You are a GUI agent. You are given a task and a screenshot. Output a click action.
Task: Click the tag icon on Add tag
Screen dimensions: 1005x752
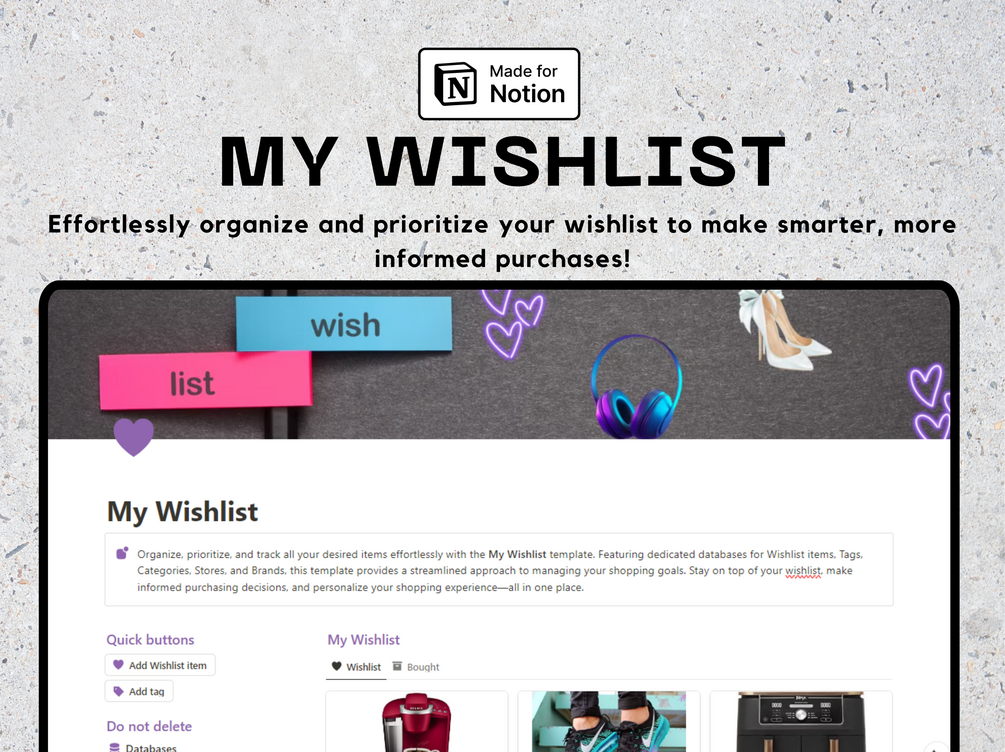(118, 691)
